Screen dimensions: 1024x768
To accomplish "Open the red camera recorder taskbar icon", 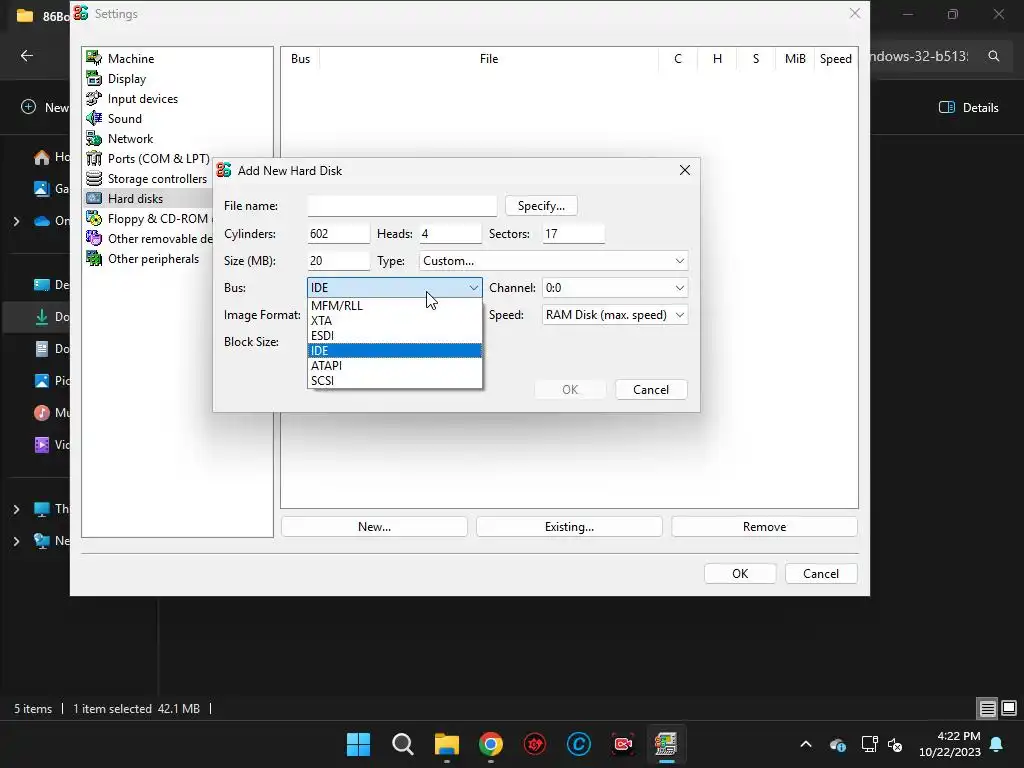I will click(x=623, y=744).
